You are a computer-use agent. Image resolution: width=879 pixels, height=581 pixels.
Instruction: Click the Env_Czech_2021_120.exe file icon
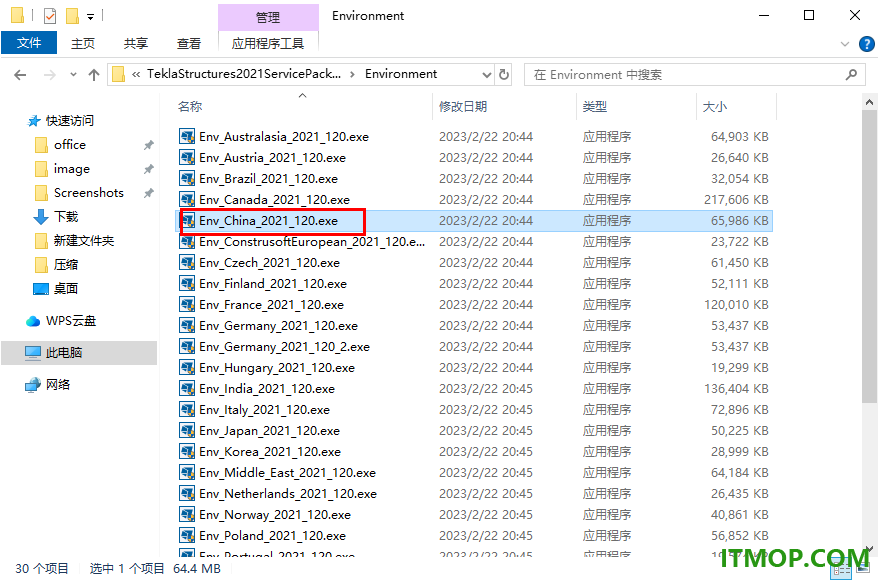click(187, 262)
